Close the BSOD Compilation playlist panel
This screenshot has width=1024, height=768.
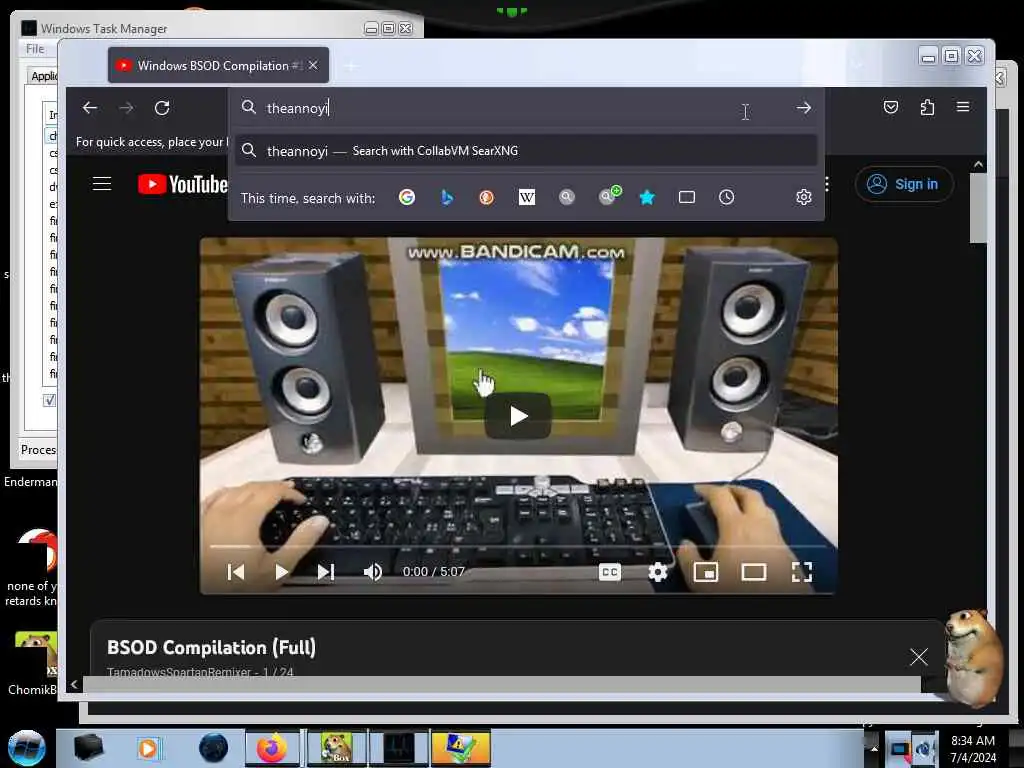(919, 657)
